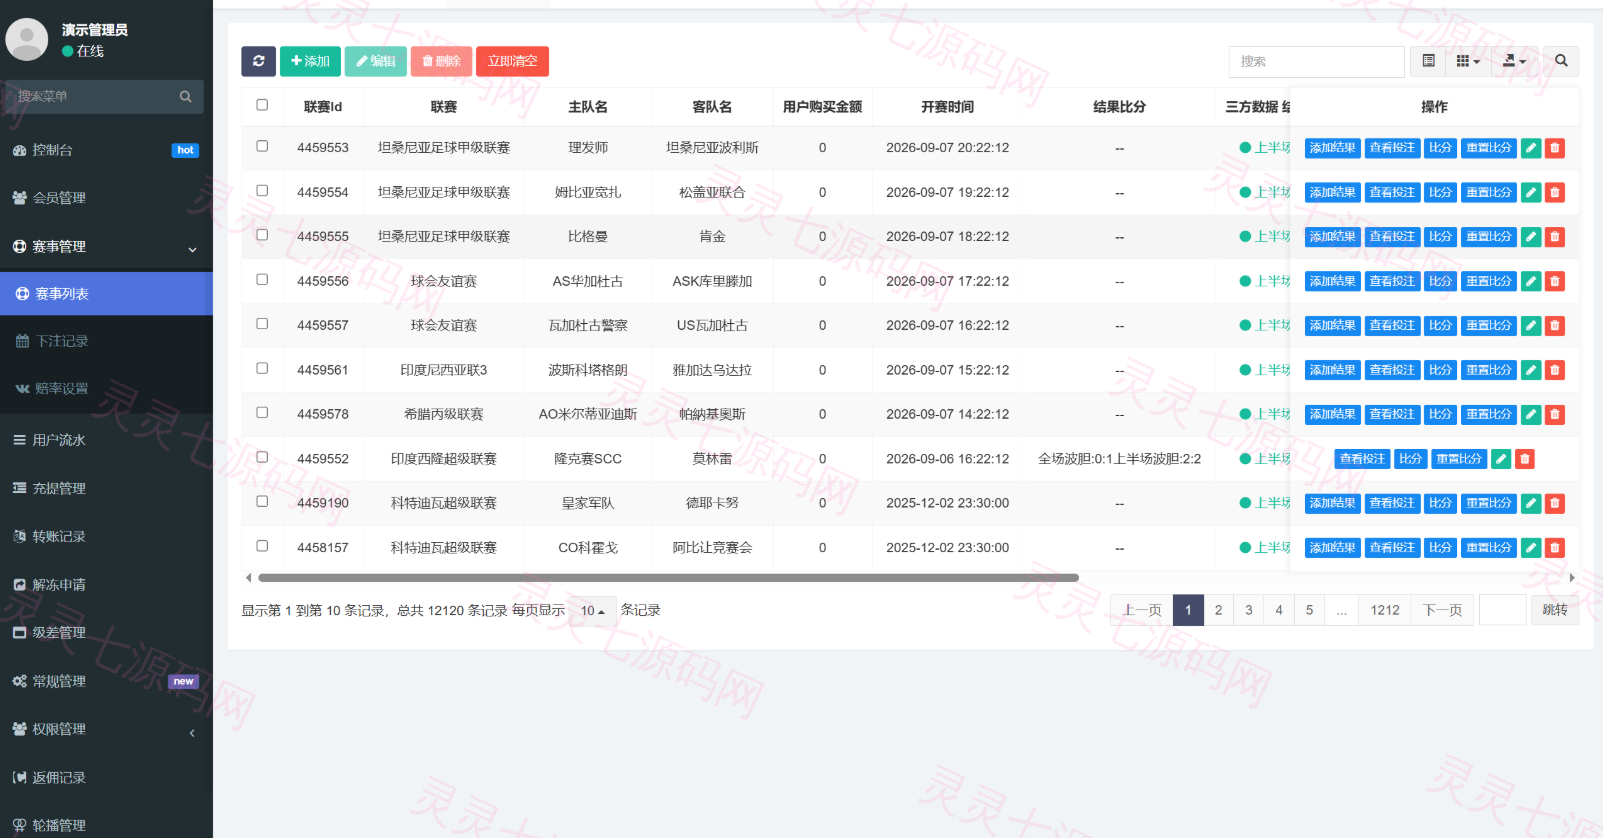Click the refresh icon button in toolbar
The height and width of the screenshot is (838, 1603).
tap(258, 61)
